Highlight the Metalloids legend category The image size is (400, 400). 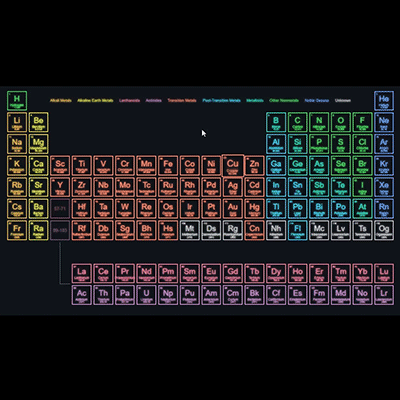tap(255, 100)
